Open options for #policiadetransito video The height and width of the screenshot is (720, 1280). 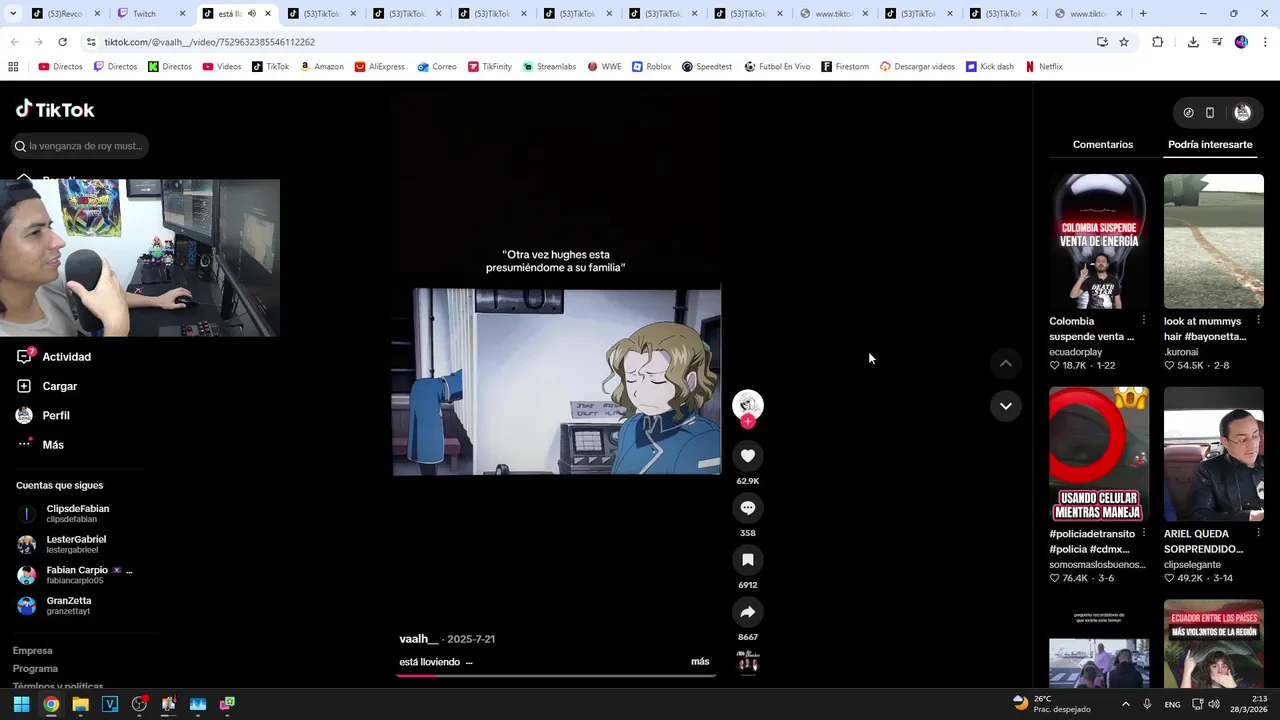[1144, 533]
